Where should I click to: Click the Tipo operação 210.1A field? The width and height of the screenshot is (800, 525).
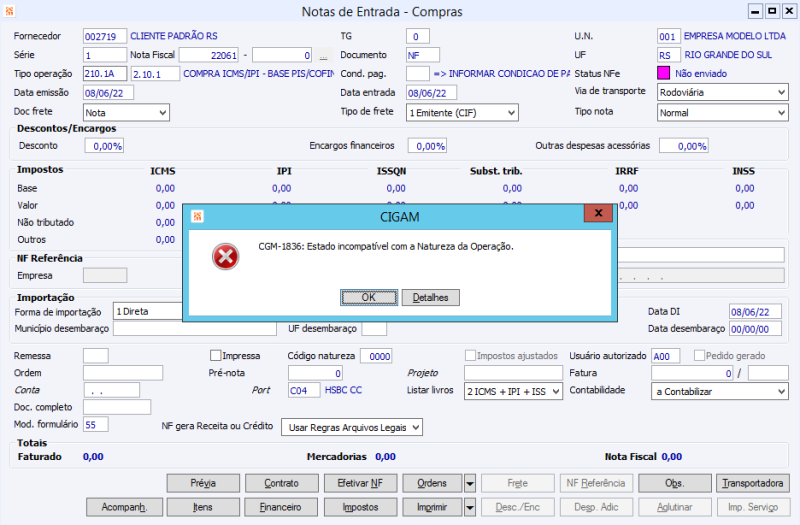pyautogui.click(x=105, y=73)
